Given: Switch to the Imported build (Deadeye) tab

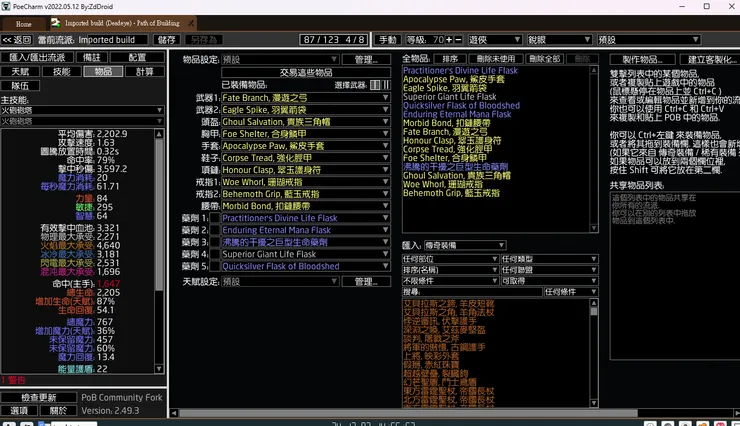Looking at the screenshot, I should [x=123, y=23].
